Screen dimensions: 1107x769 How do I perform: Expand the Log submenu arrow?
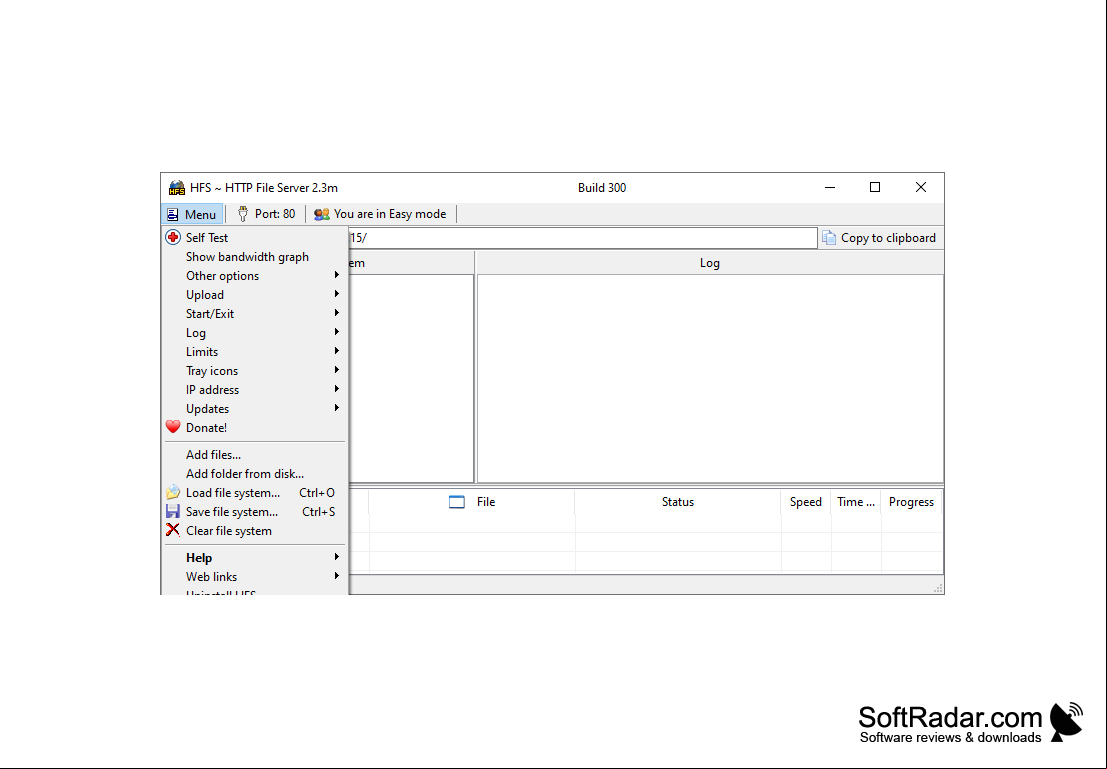pyautogui.click(x=337, y=332)
